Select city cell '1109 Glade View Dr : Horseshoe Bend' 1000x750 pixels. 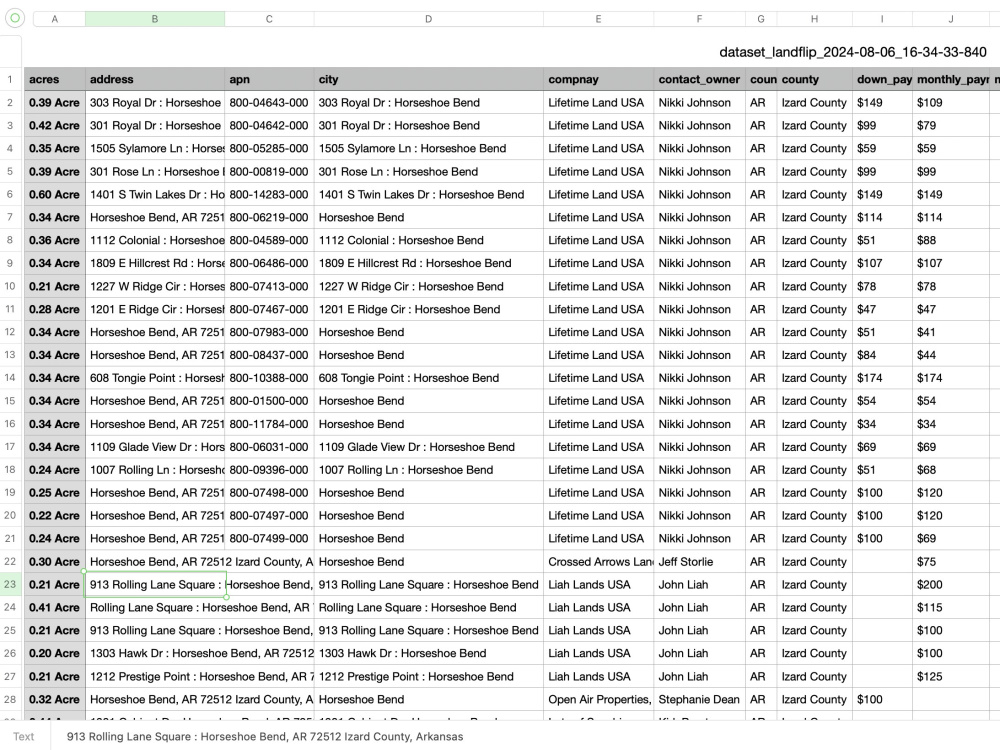click(429, 447)
